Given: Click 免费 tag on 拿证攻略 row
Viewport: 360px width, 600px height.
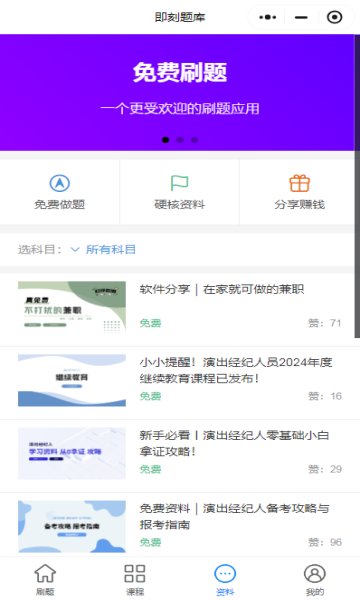Looking at the screenshot, I should [x=150, y=470].
